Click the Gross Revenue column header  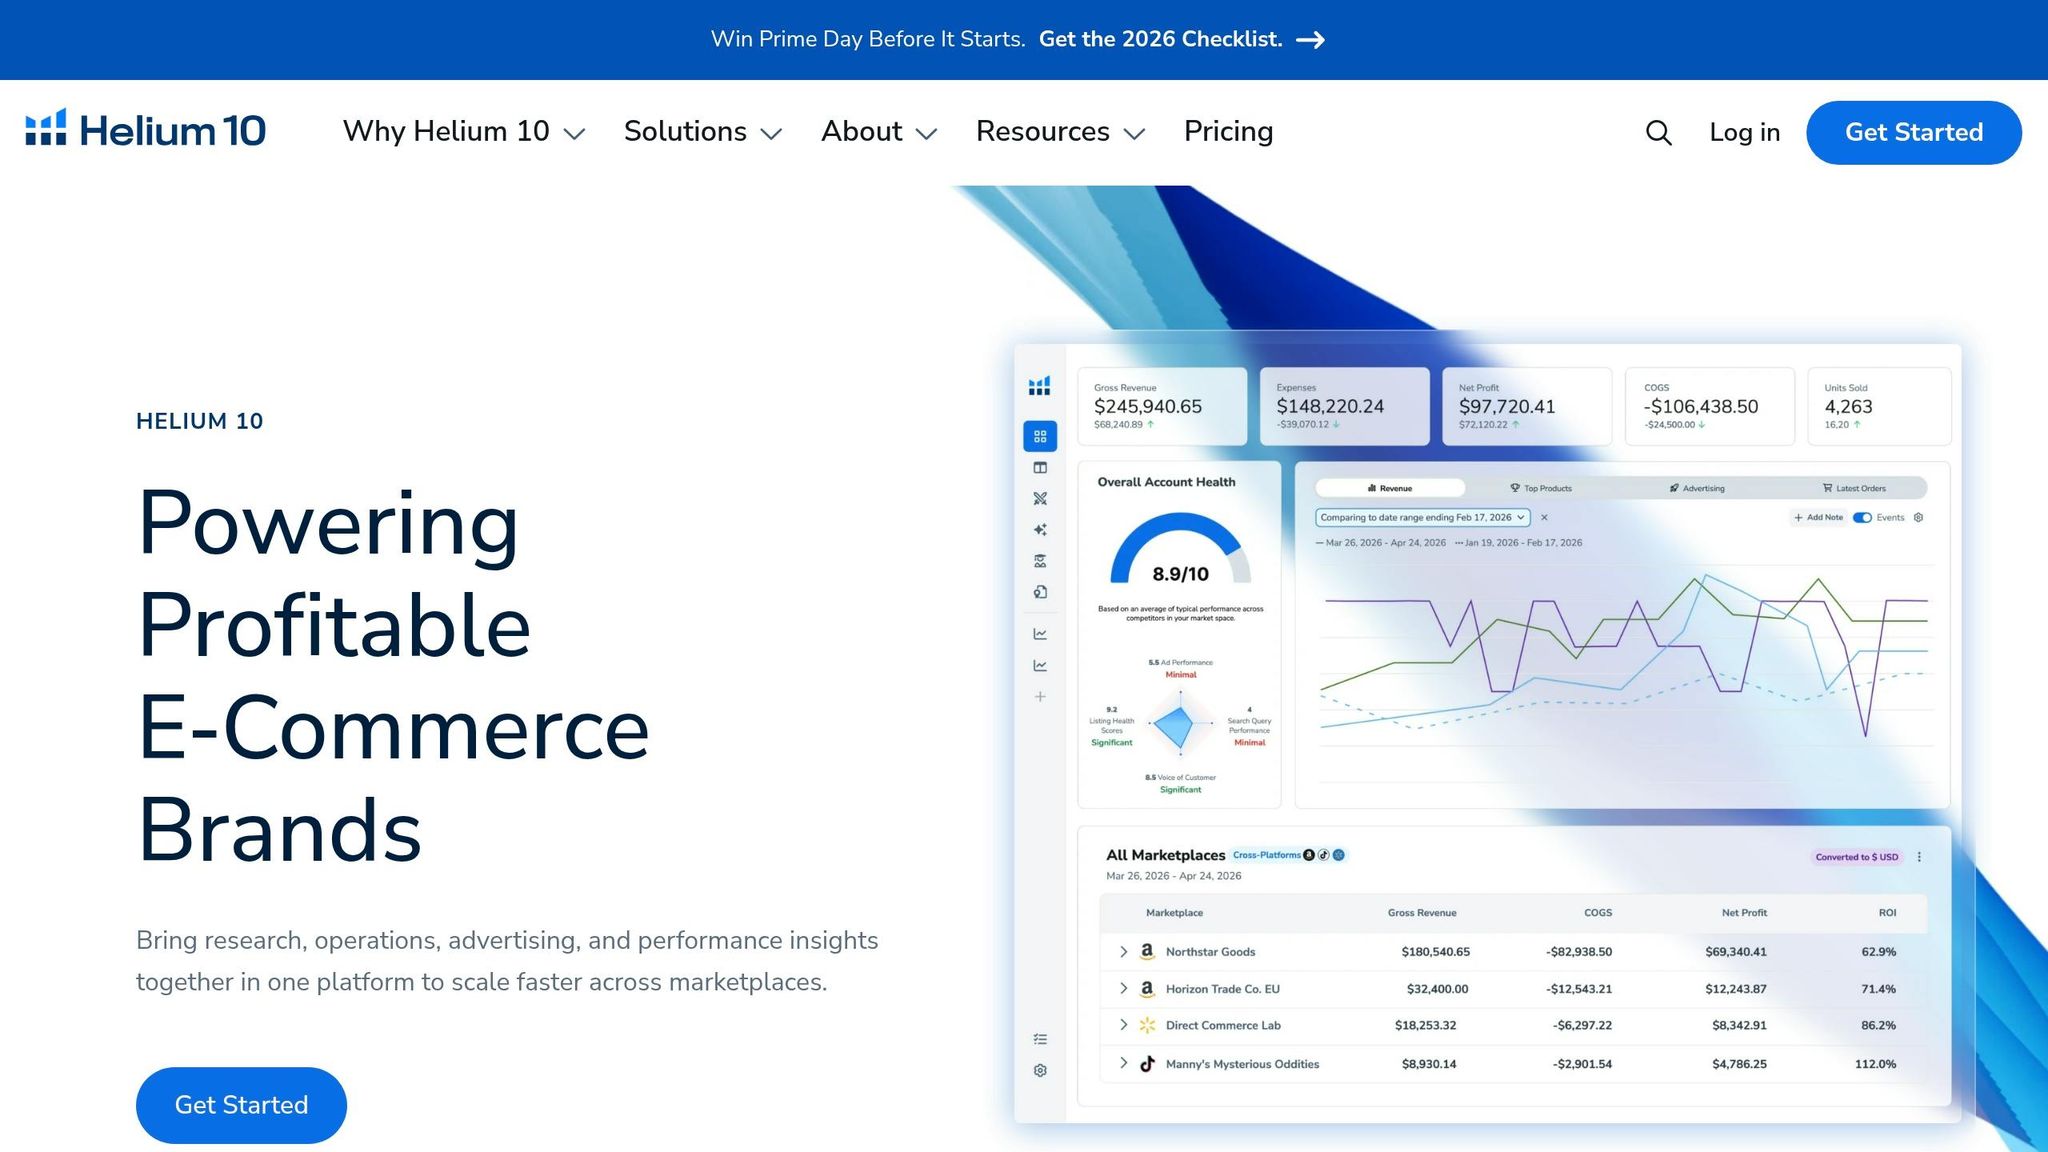coord(1422,913)
